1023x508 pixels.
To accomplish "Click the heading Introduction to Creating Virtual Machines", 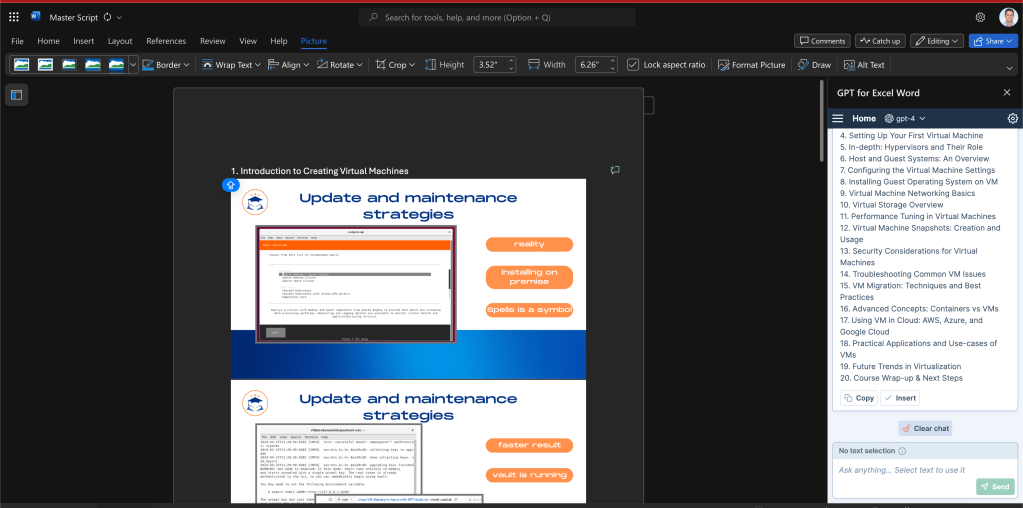I will point(320,171).
